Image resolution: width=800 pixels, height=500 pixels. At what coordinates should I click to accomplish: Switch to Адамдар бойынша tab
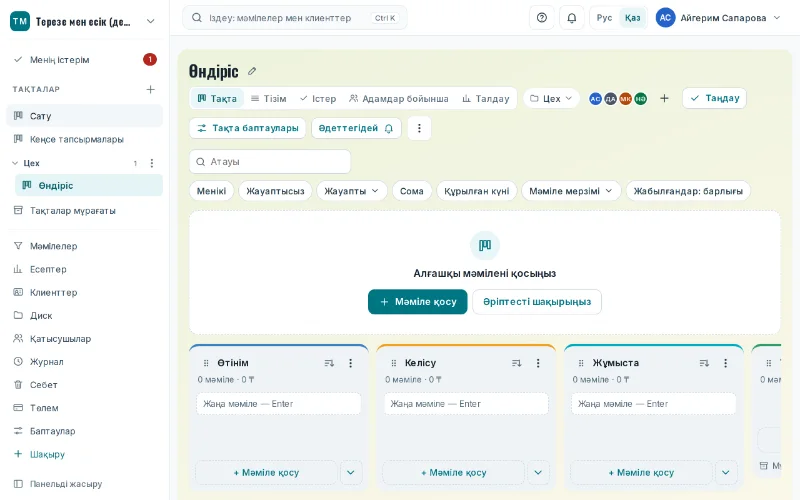(x=398, y=98)
